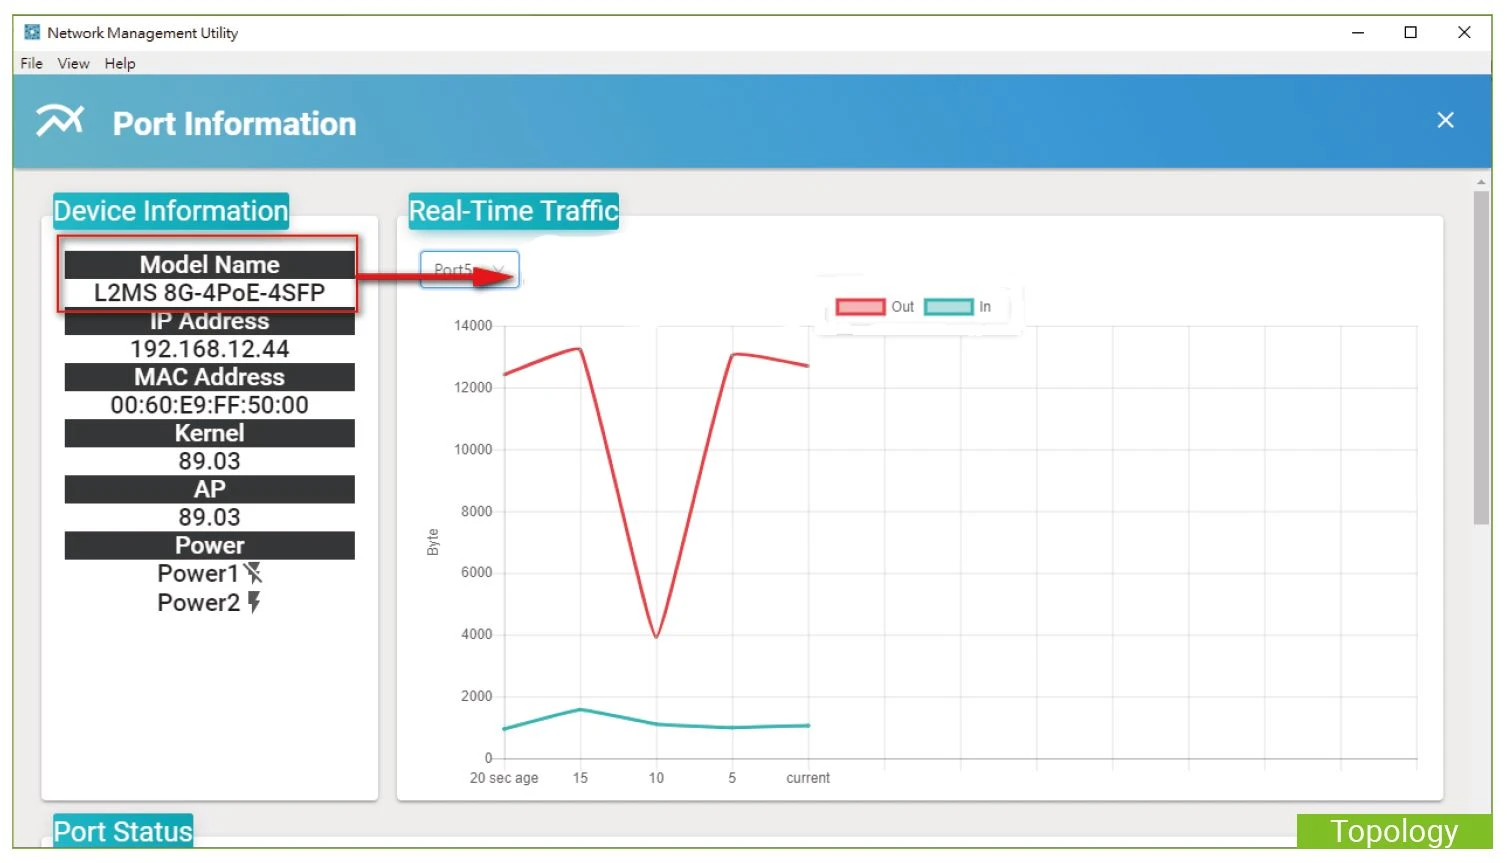Open the File menu

[31, 63]
